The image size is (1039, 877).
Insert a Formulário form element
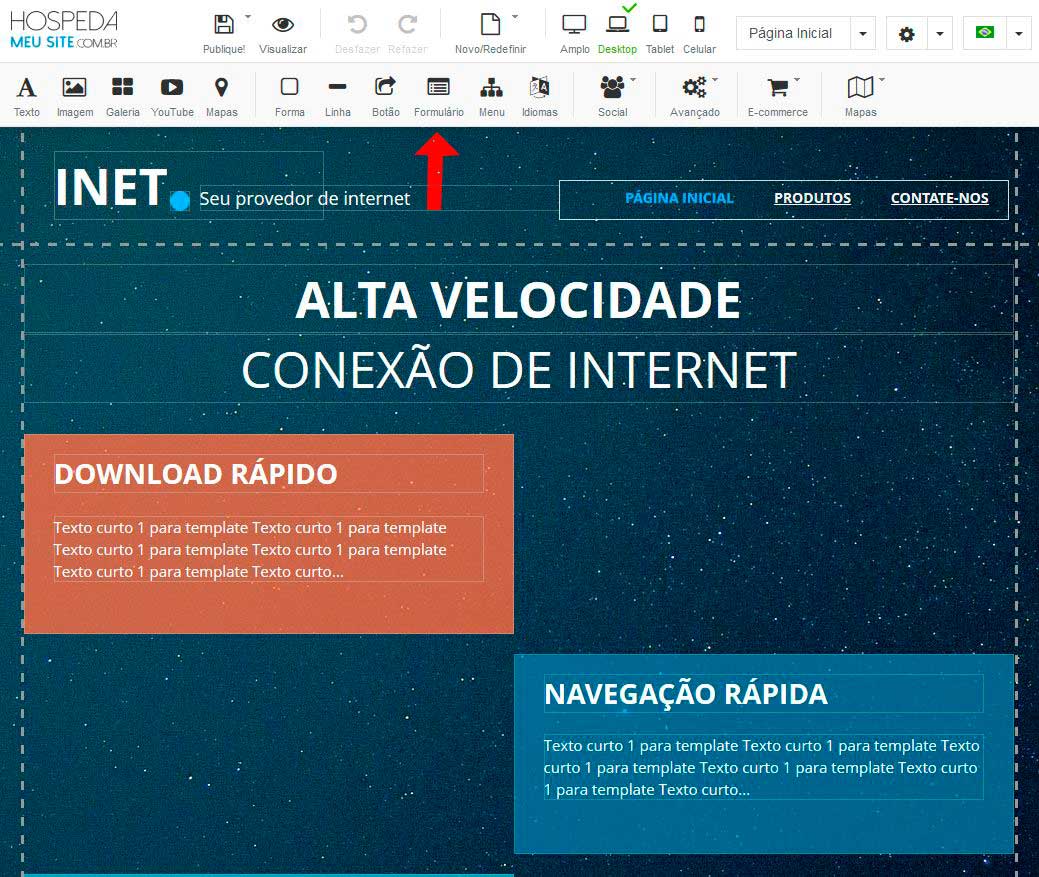coord(439,96)
